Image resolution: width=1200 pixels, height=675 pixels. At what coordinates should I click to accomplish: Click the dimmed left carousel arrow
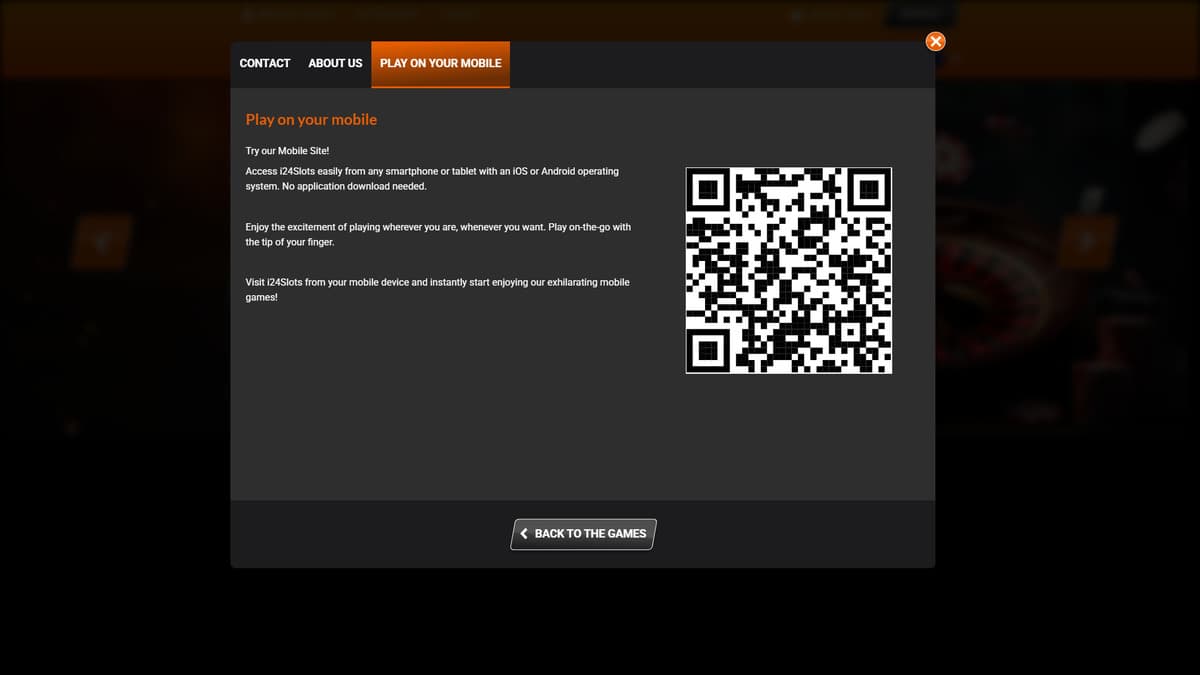click(x=101, y=241)
